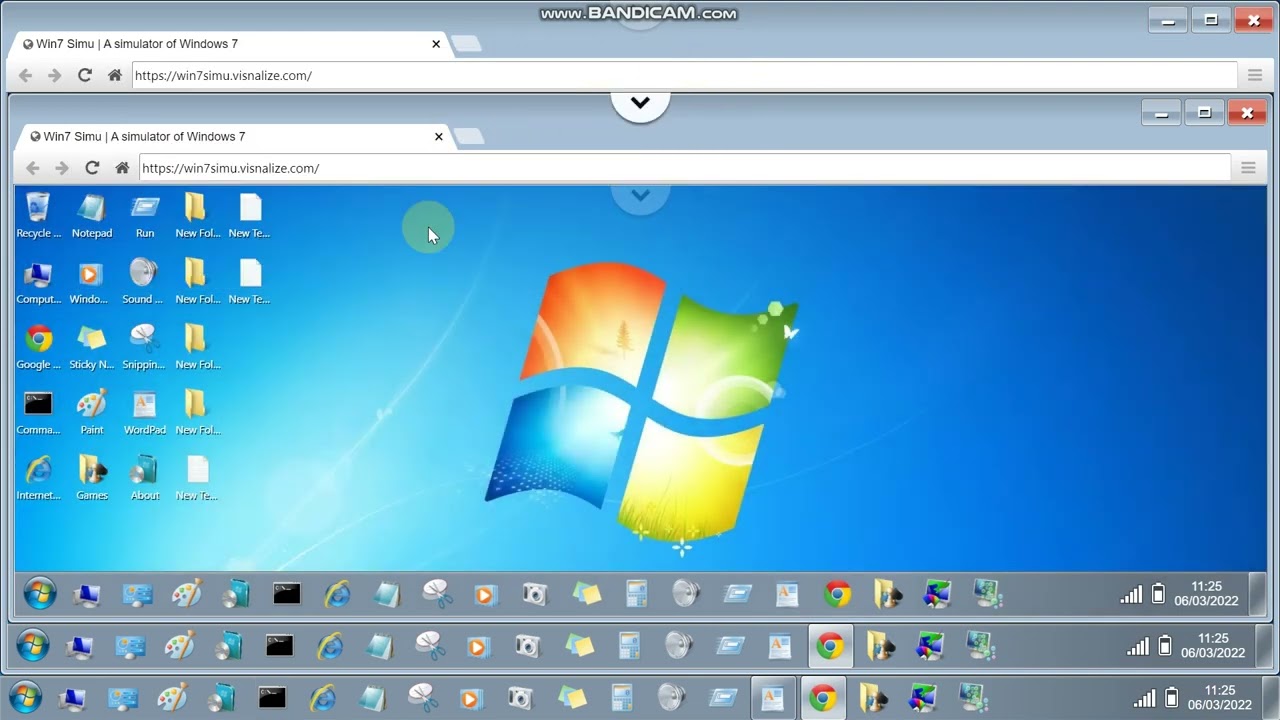
Task: Open Command Prompt on the innermost taskbar
Action: tap(287, 594)
